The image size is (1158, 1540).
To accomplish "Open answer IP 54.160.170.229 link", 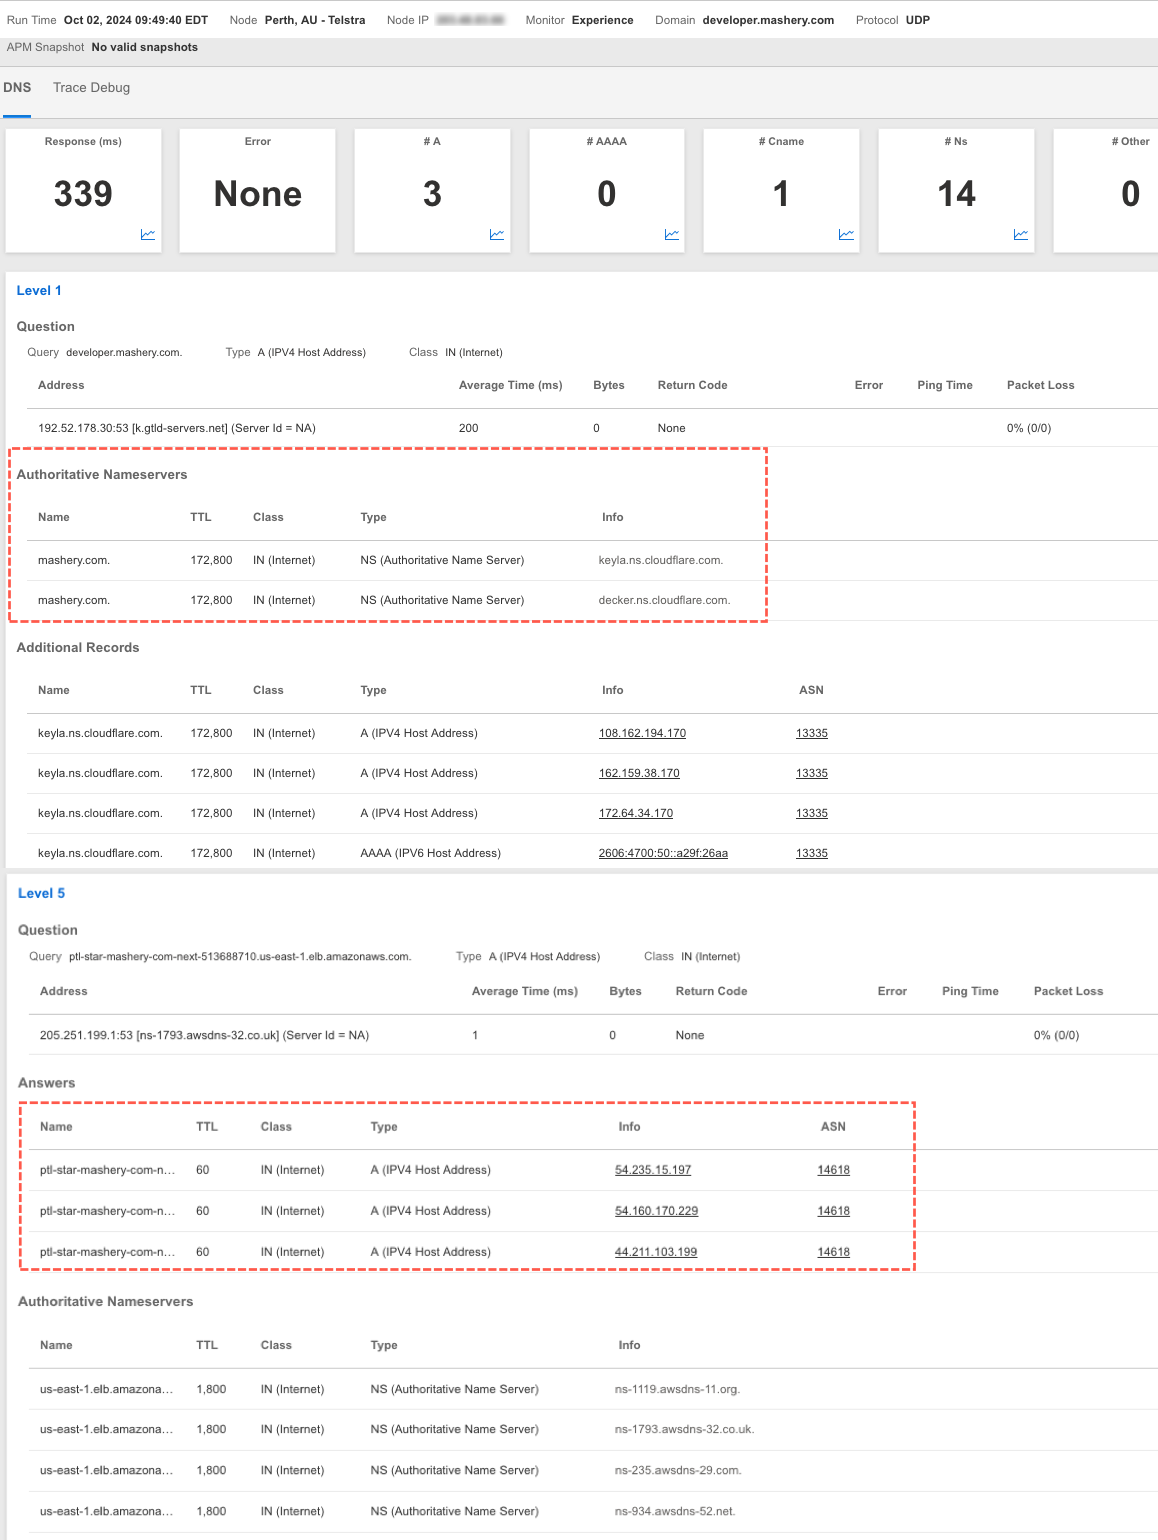I will point(656,1211).
